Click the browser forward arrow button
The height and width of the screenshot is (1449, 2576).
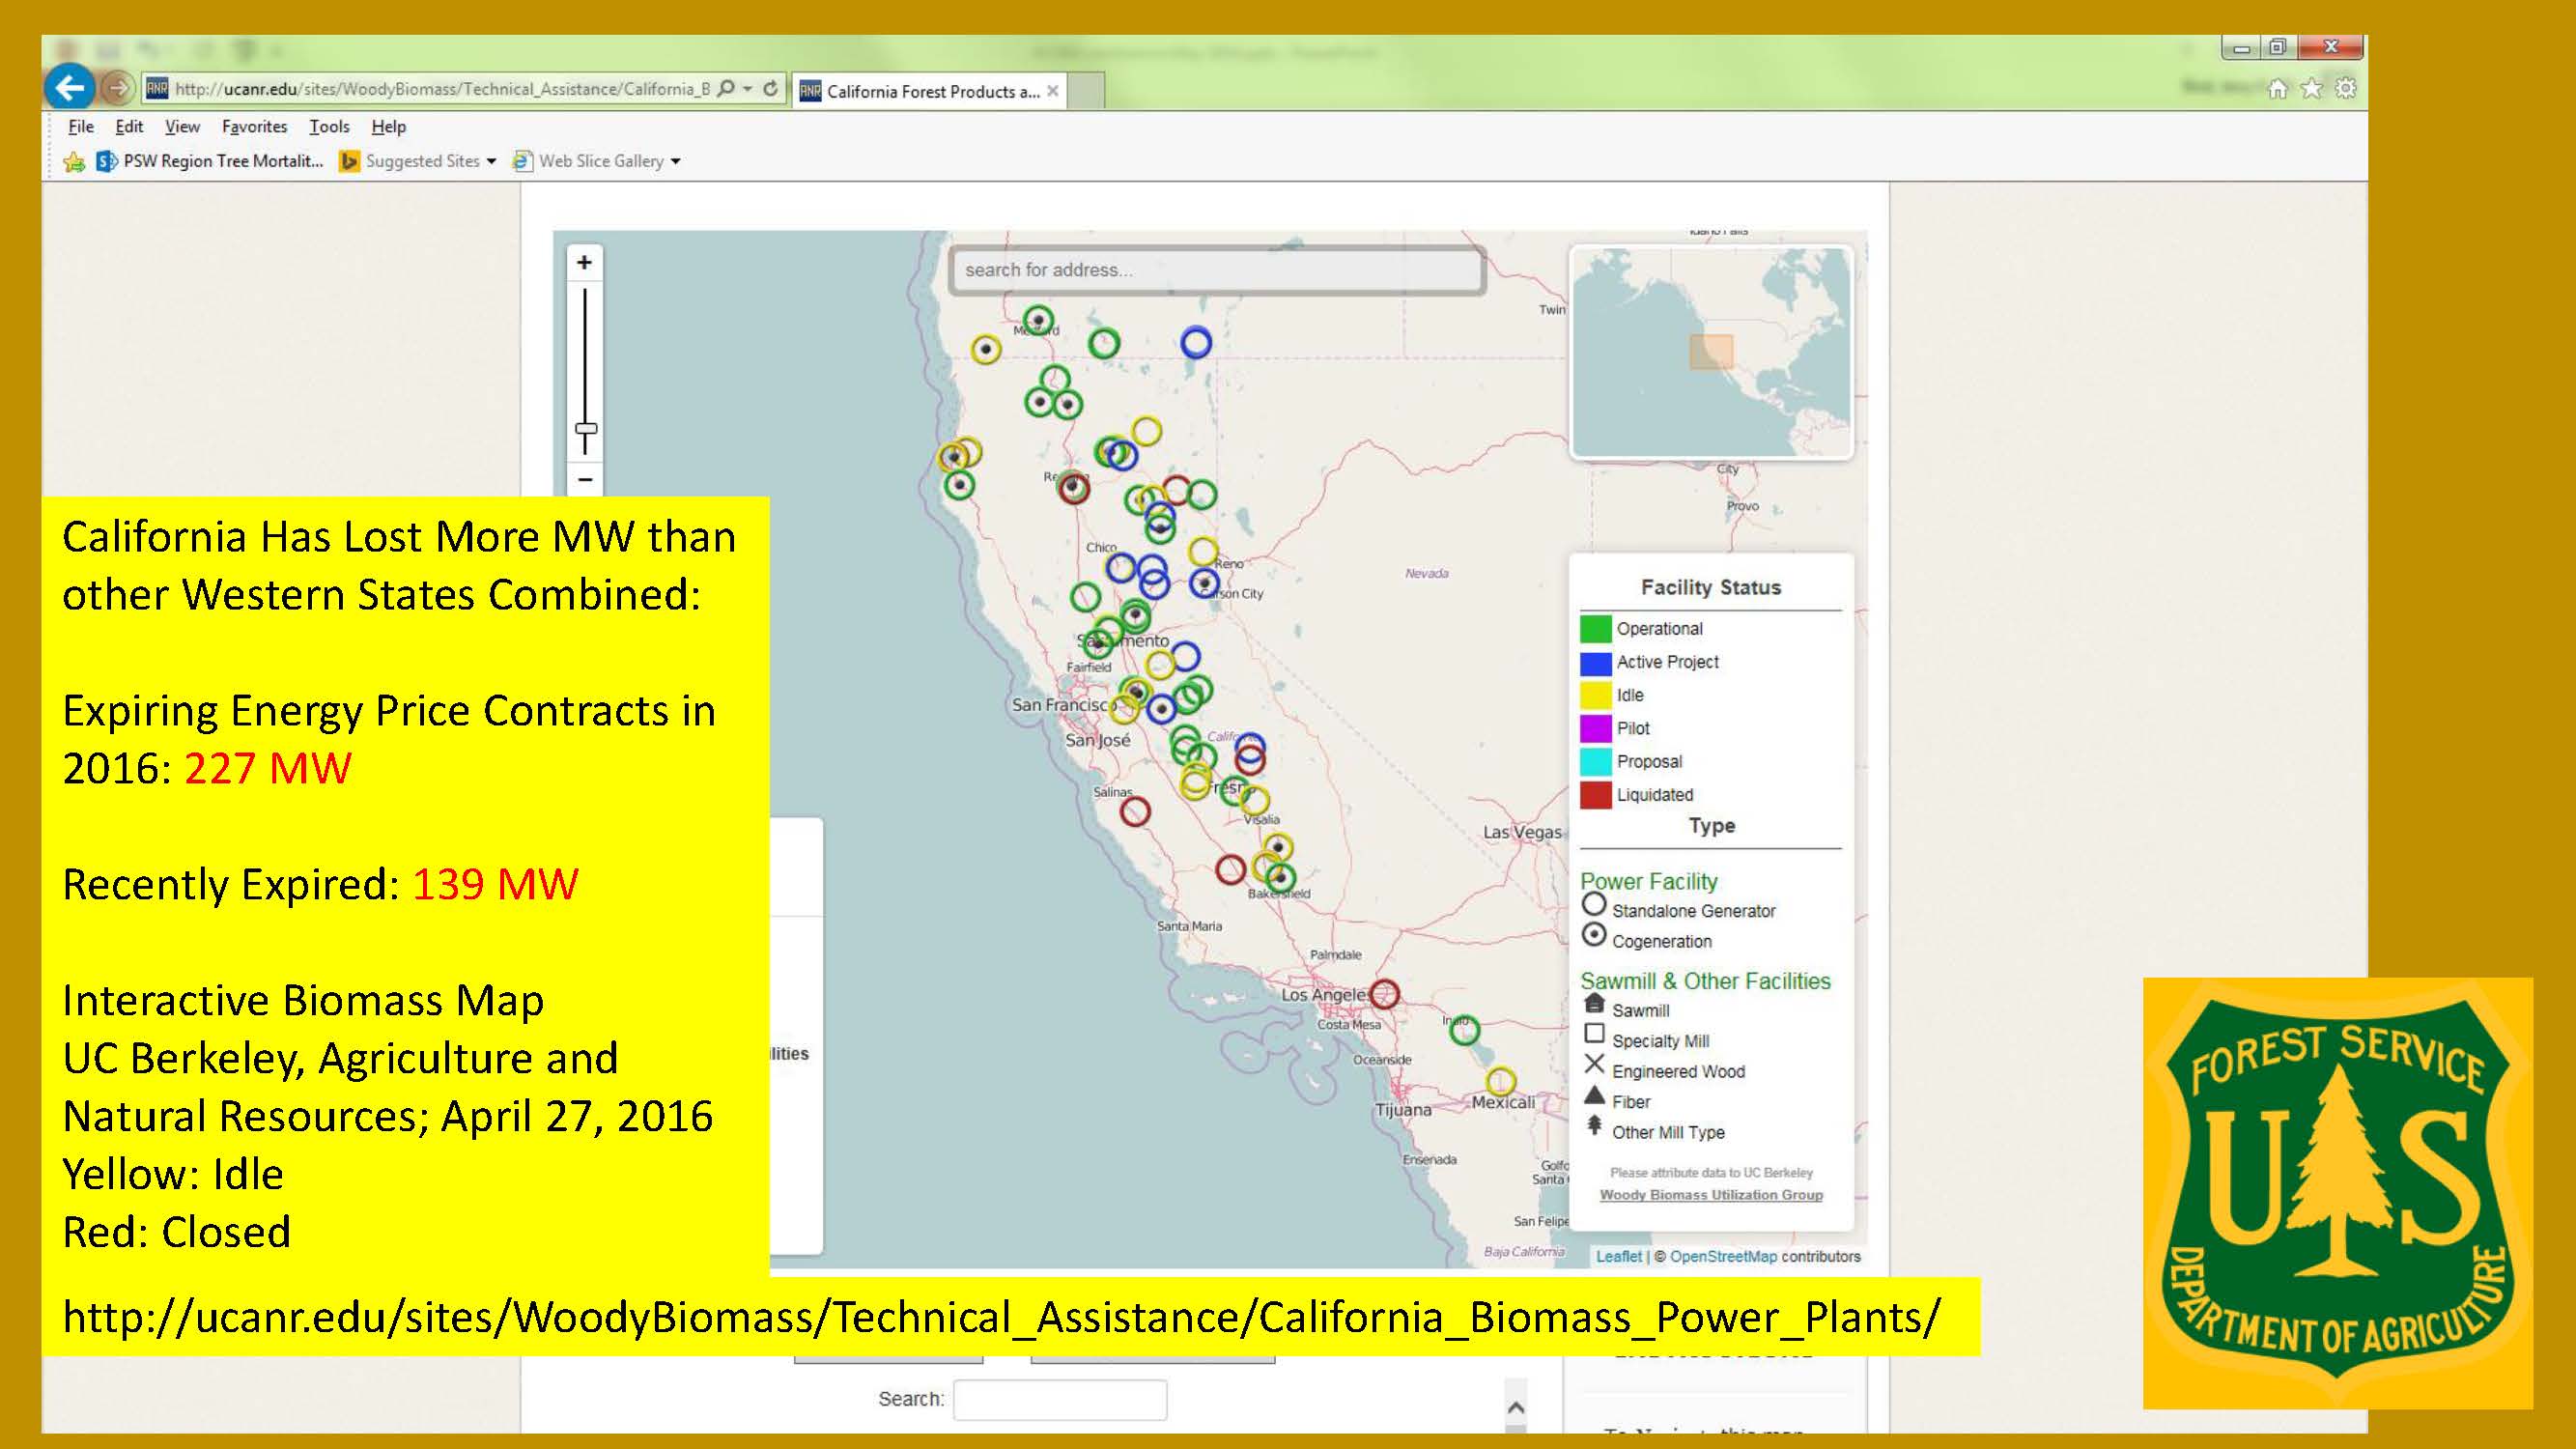tap(118, 88)
